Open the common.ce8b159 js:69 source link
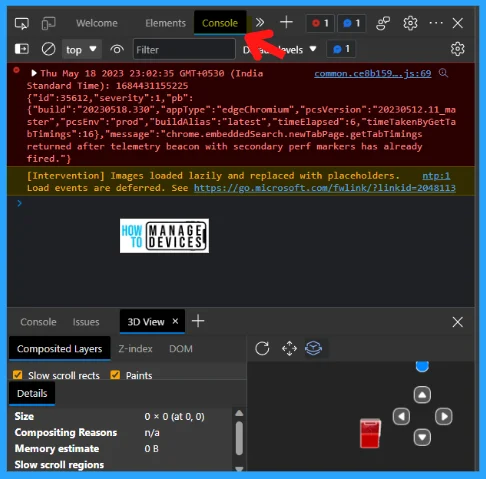Screen dimensions: 486x479 click(373, 73)
